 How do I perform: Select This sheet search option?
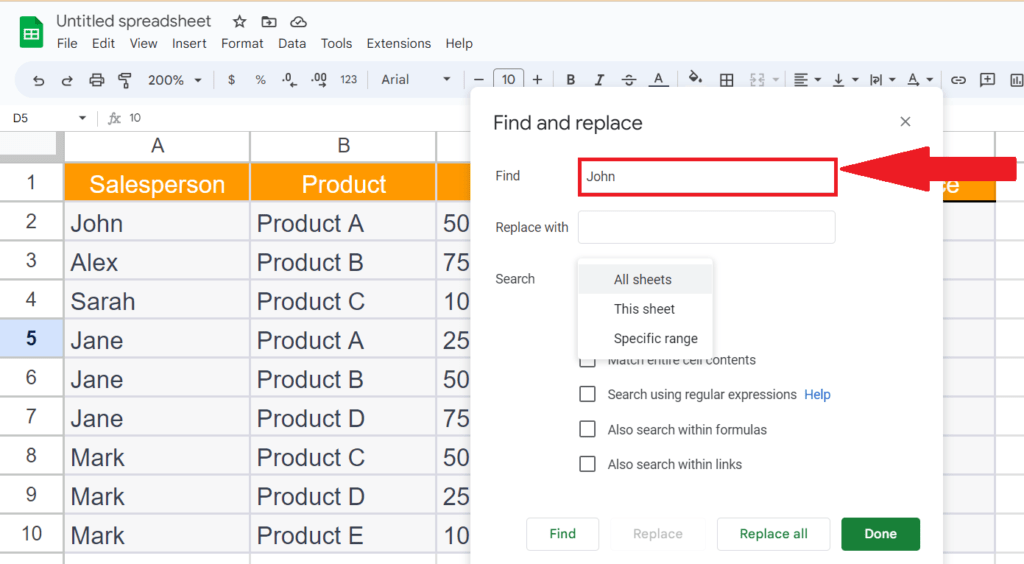[x=645, y=309]
